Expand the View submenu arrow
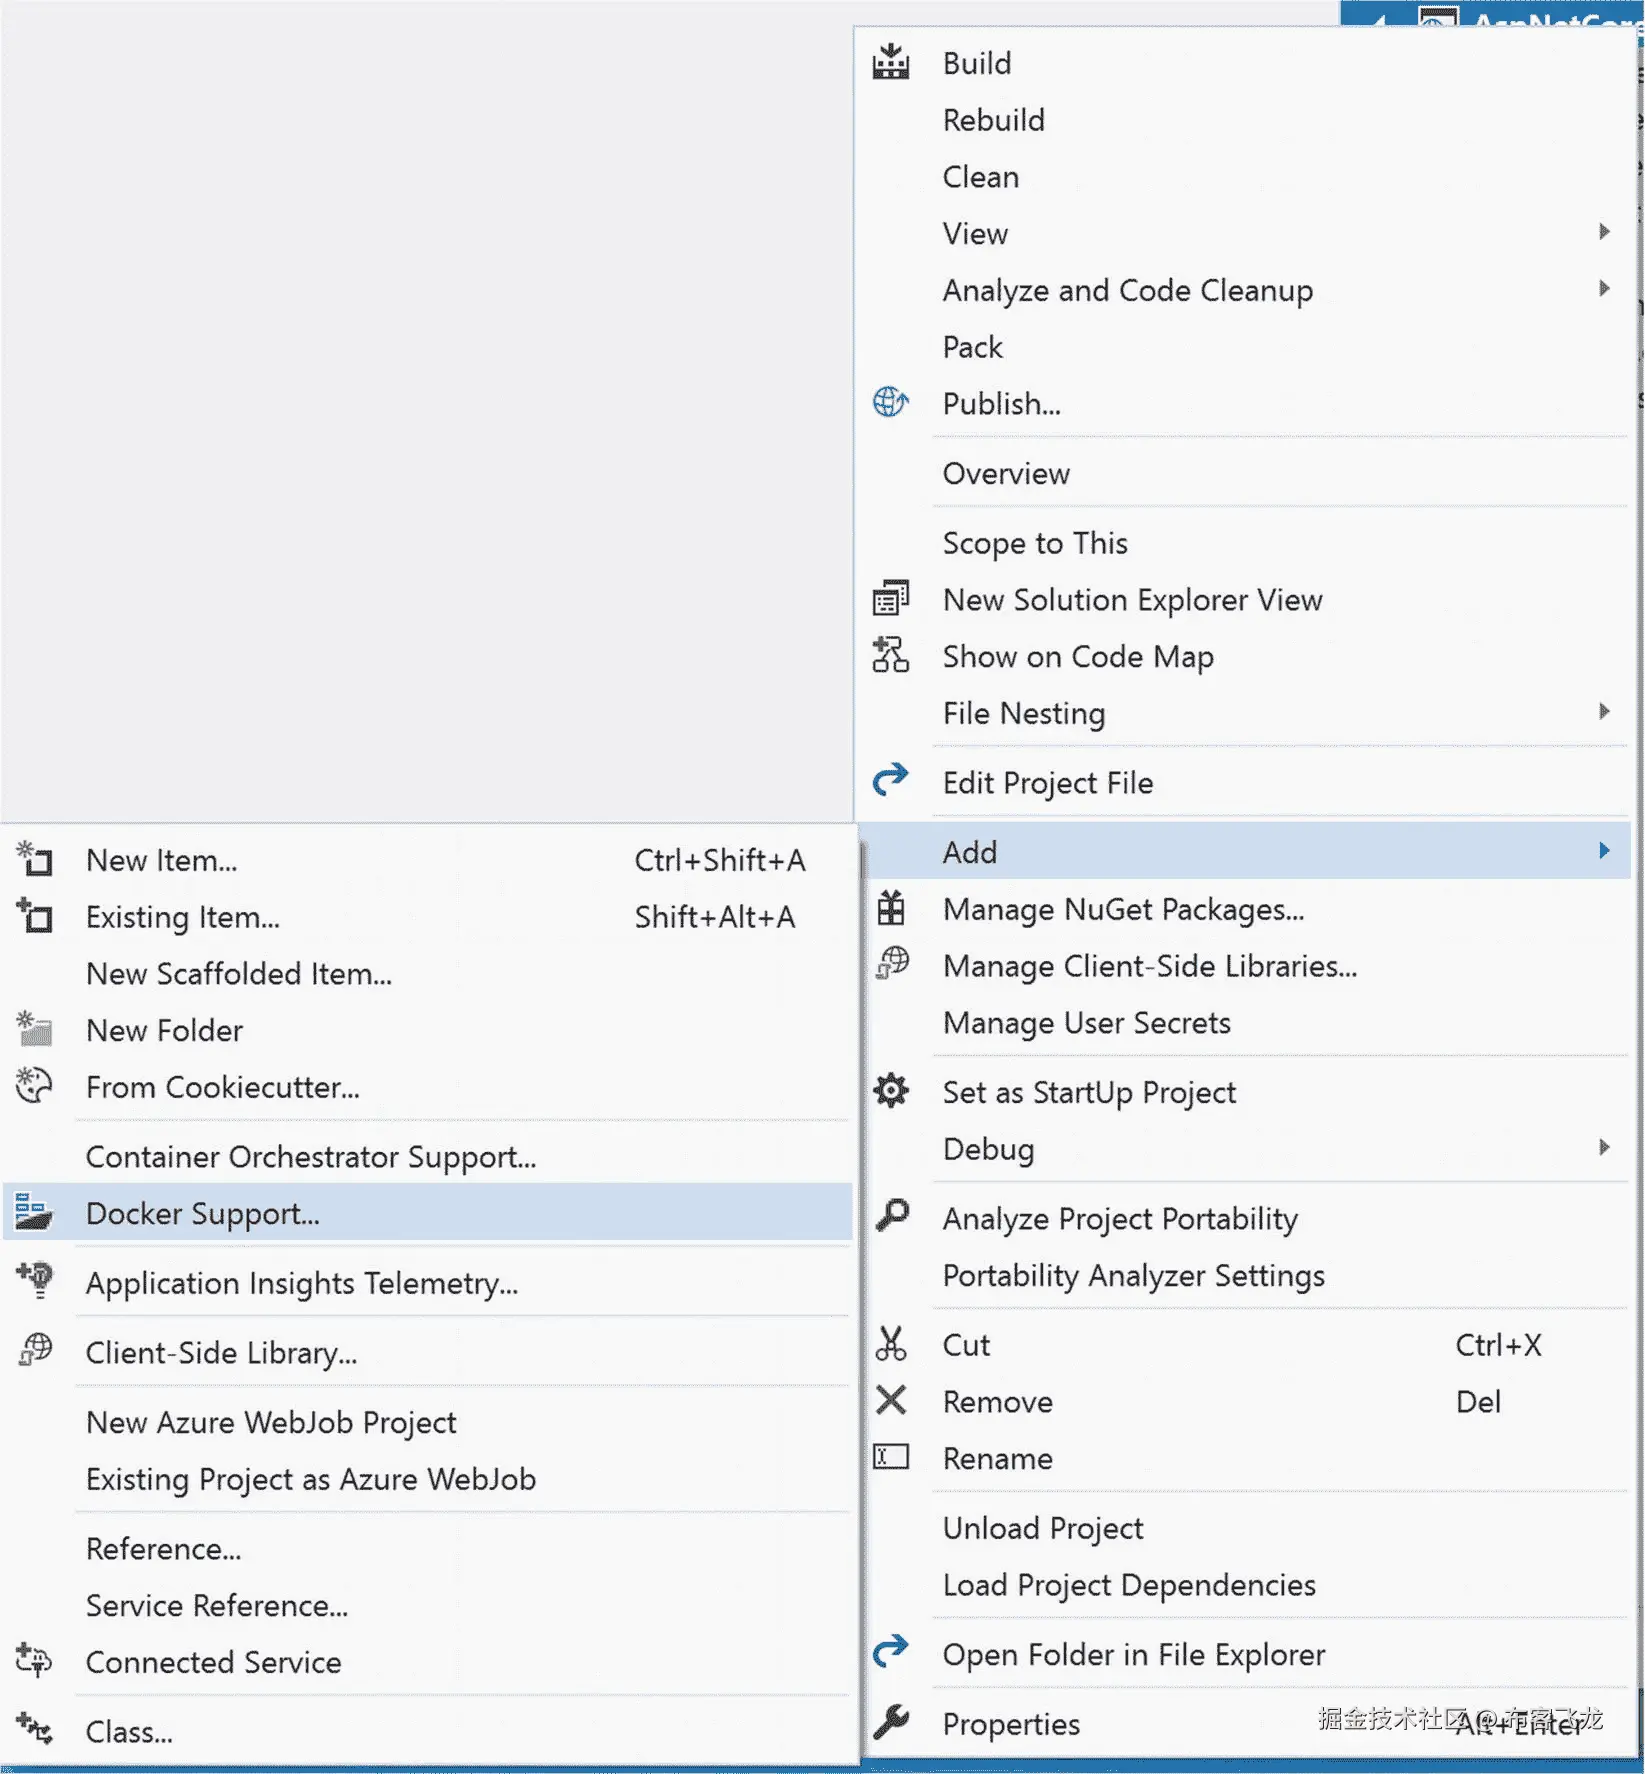 (x=1604, y=232)
